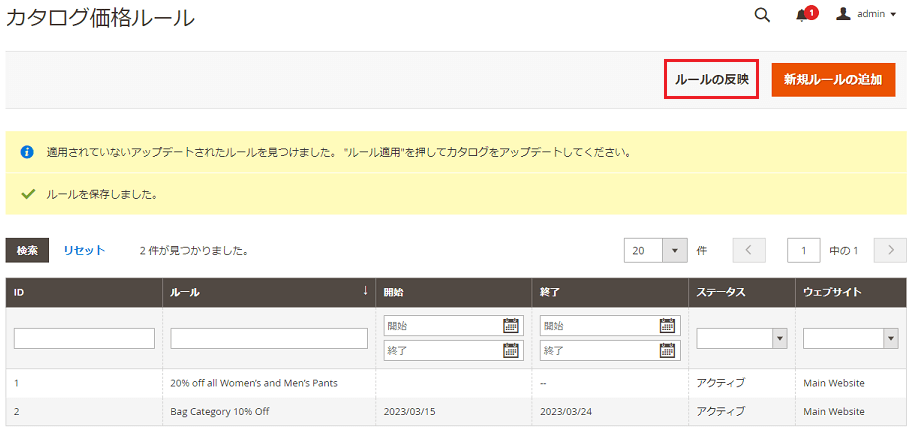Image resolution: width=916 pixels, height=434 pixels.
Task: Open calendar for top start-date 終了 filter
Action: coord(511,350)
